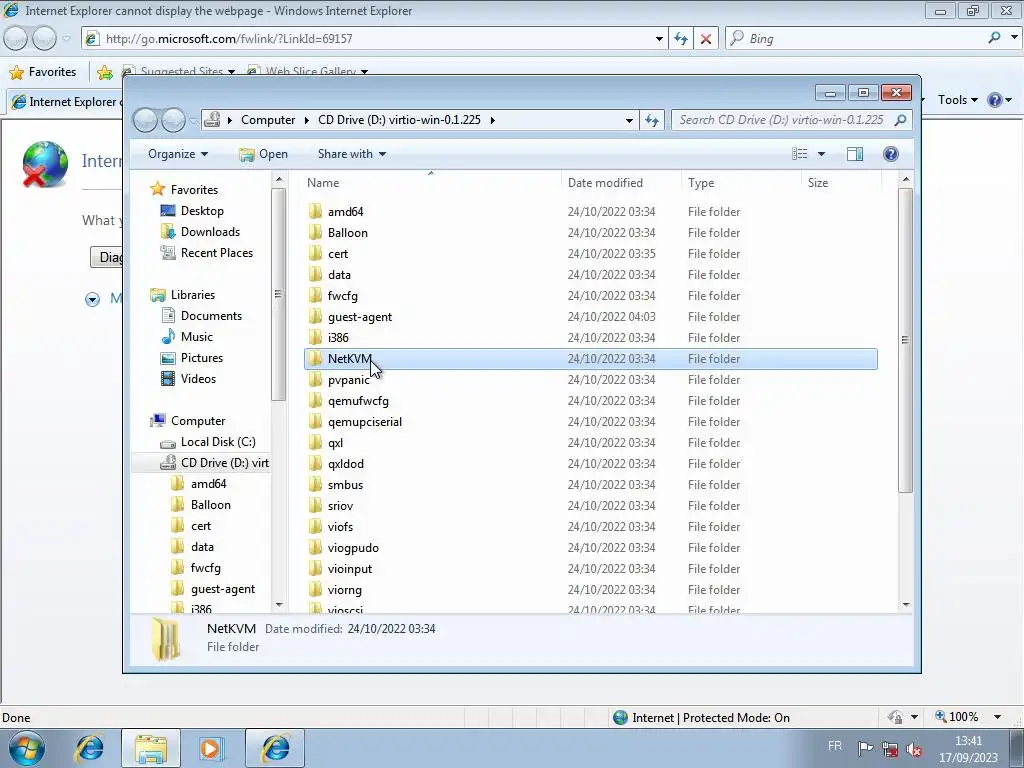Click the Computer breadcrumb segment
Screen dimensions: 1024x768
pyautogui.click(x=268, y=120)
